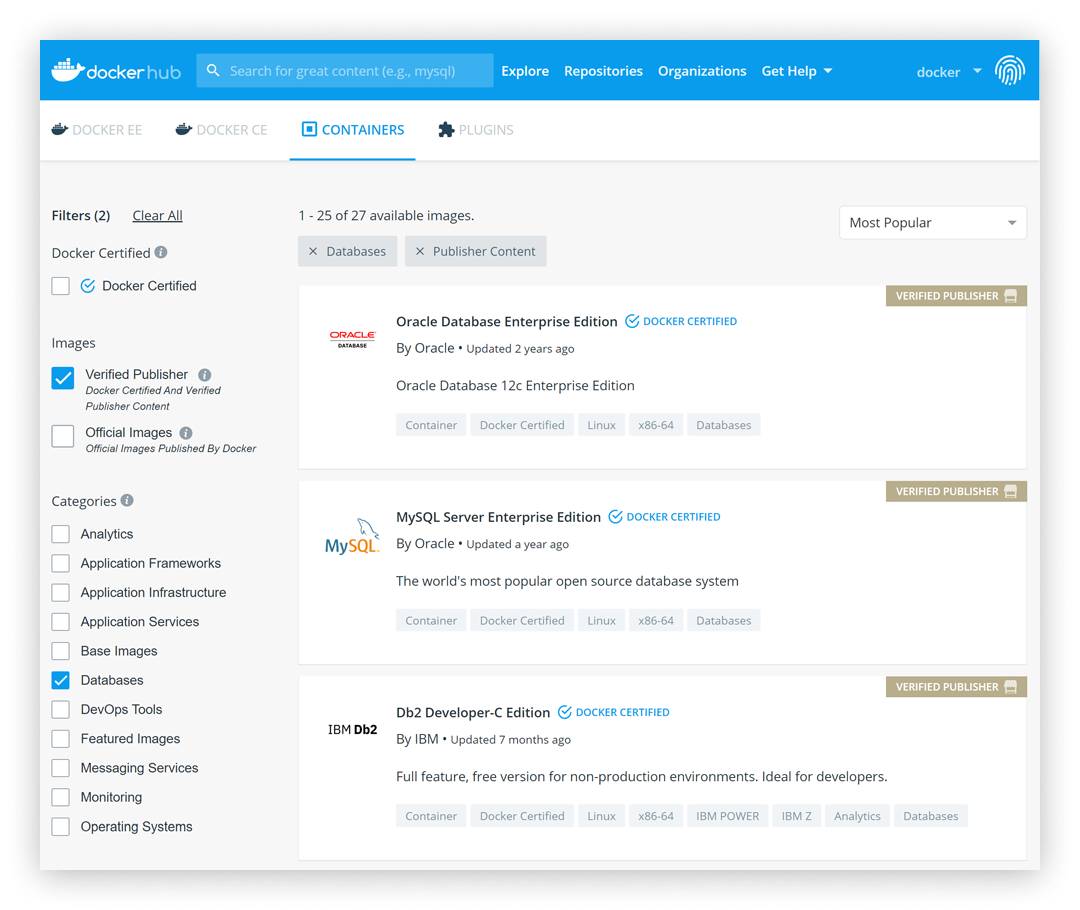Check the DevOps Tools category
The width and height of the screenshot is (1080, 910).
pyautogui.click(x=61, y=710)
